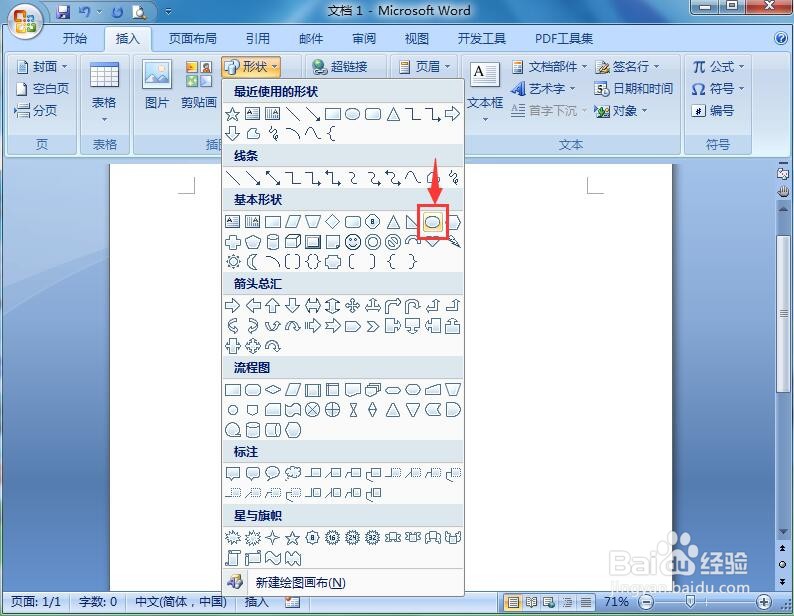Click the 71% zoom level
794x616 pixels.
(x=616, y=602)
